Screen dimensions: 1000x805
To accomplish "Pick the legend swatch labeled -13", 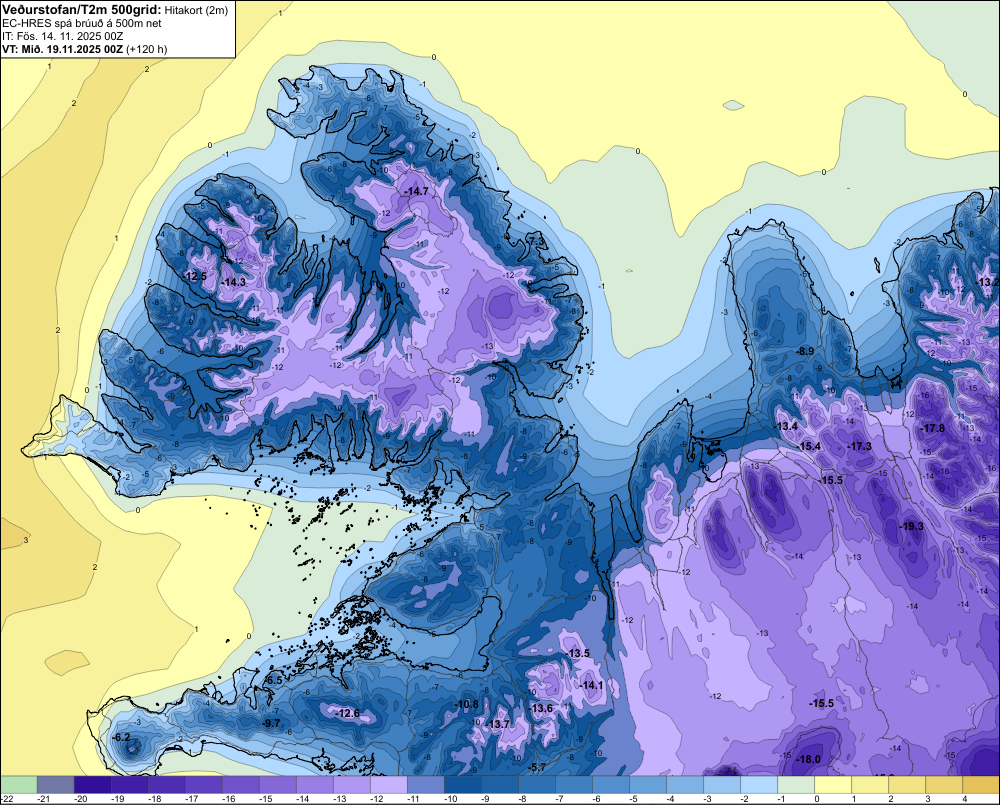I will [x=351, y=785].
